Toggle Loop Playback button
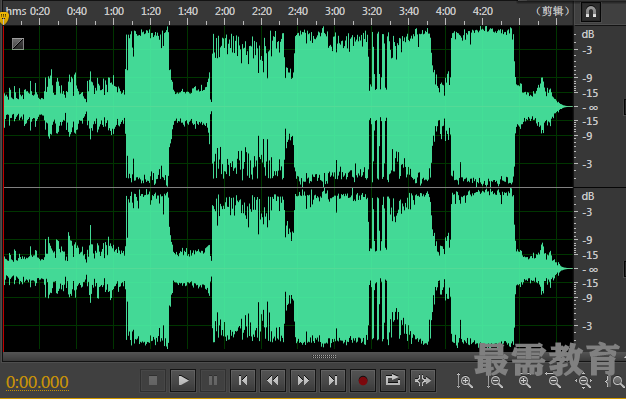The width and height of the screenshot is (626, 399). (x=392, y=381)
